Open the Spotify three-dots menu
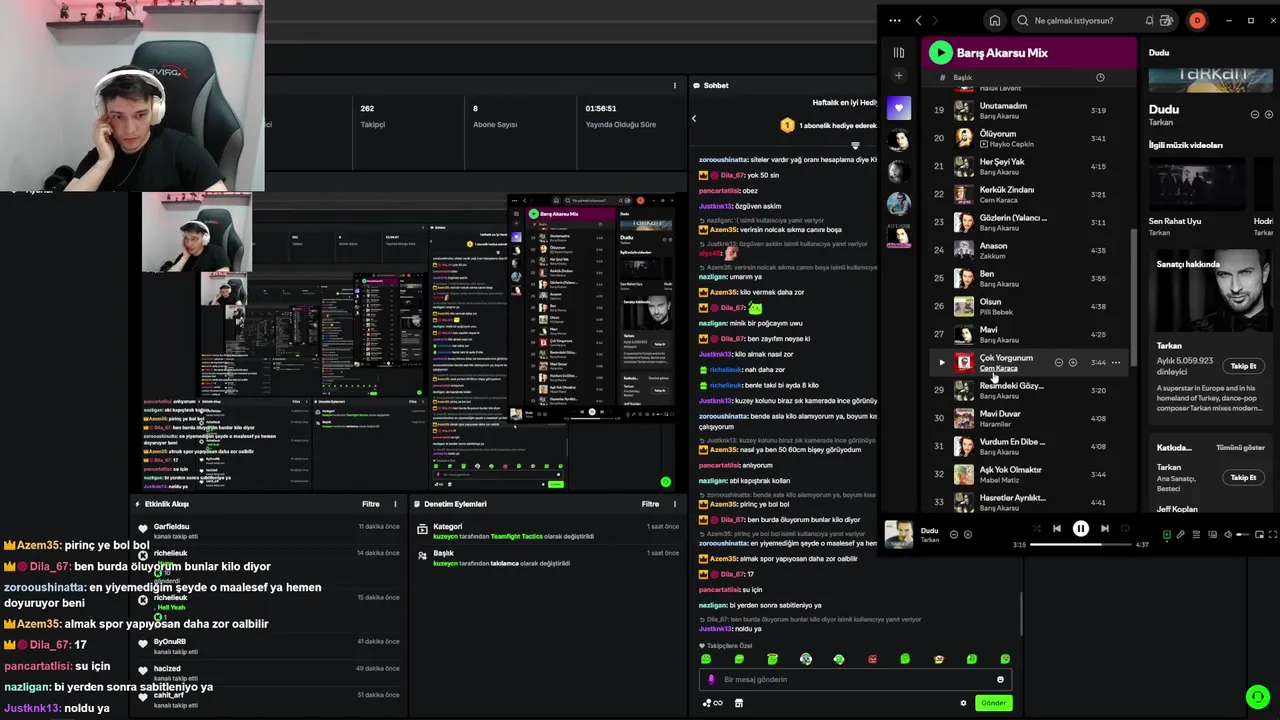The height and width of the screenshot is (720, 1280). coord(894,20)
